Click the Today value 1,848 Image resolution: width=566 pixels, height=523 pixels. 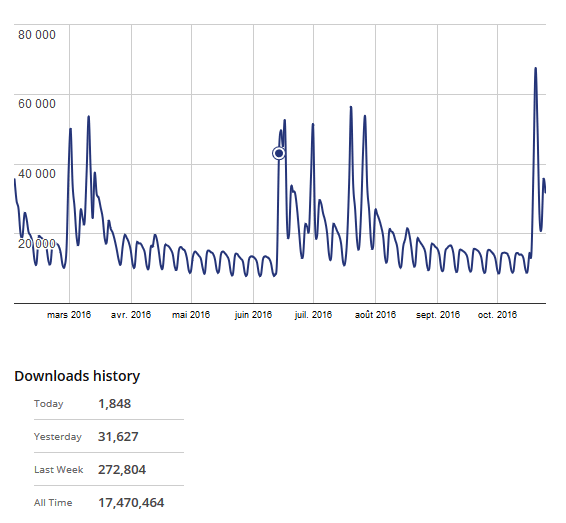coord(114,404)
